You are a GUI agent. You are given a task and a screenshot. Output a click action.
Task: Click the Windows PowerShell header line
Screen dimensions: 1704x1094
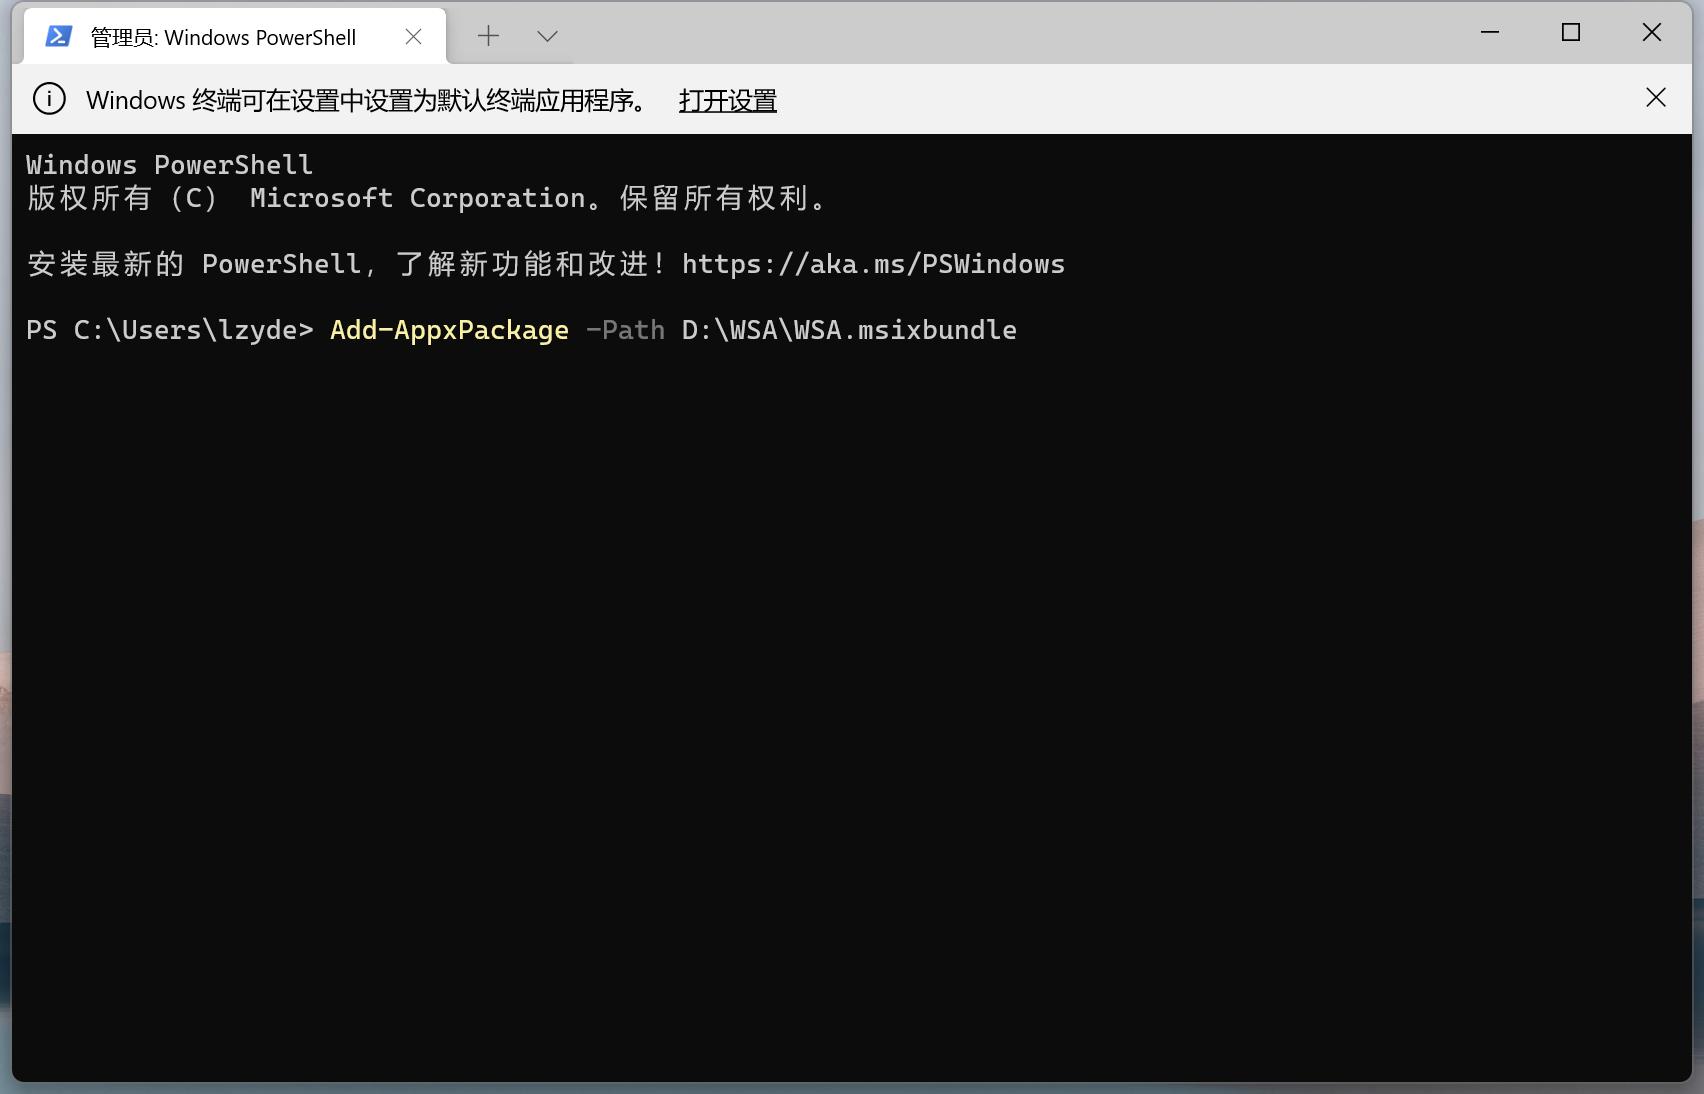click(168, 164)
